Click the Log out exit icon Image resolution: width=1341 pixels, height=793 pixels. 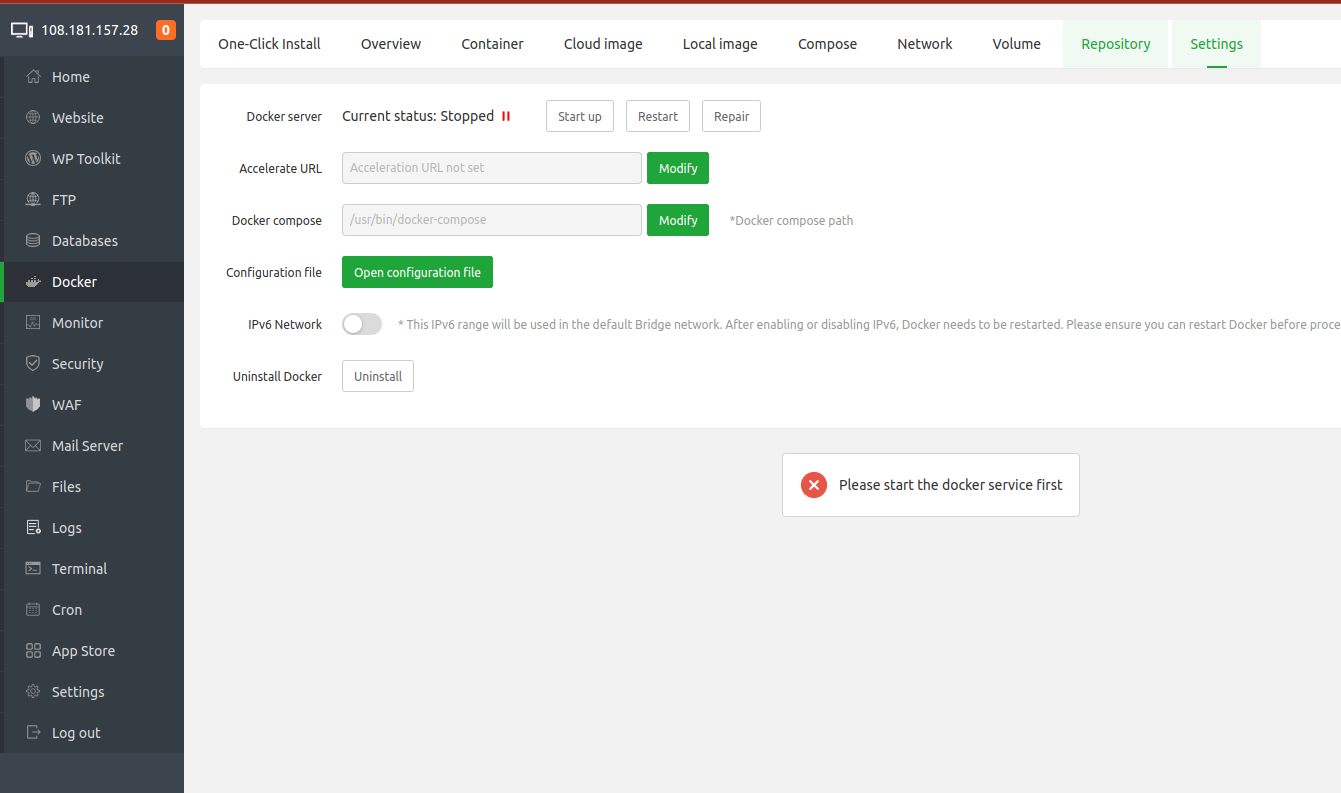(x=33, y=733)
